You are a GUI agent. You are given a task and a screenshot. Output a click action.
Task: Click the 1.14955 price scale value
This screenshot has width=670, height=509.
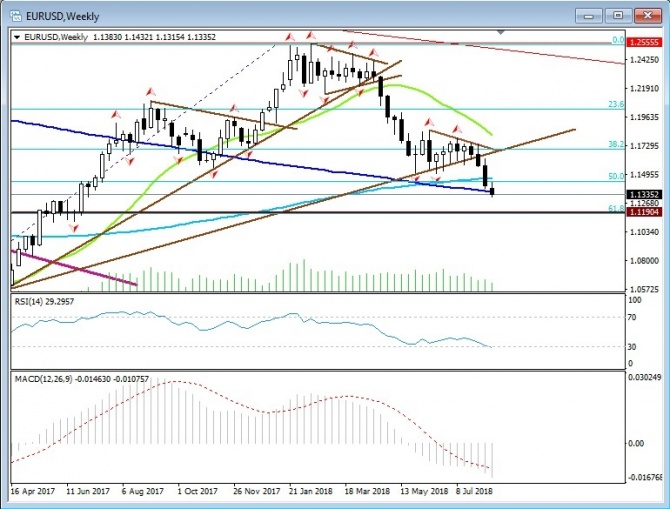(644, 175)
